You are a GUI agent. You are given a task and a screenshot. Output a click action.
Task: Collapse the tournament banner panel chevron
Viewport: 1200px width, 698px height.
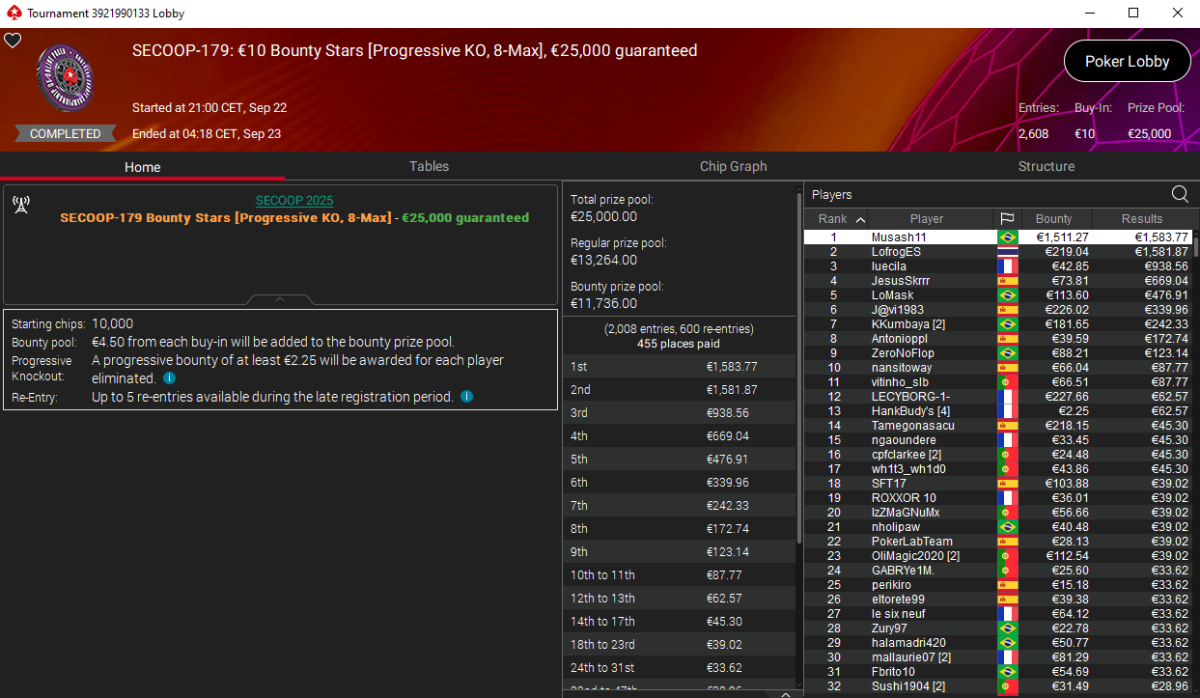click(280, 299)
